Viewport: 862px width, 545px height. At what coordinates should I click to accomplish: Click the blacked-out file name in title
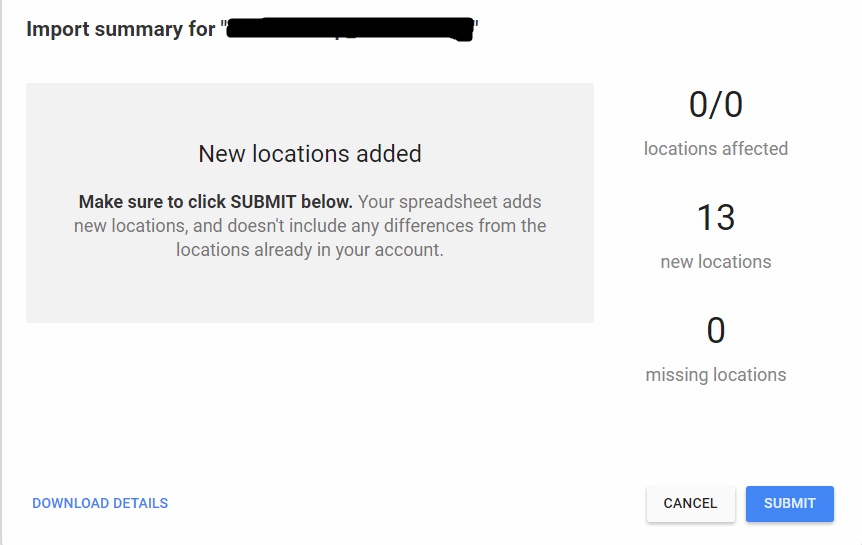pos(349,29)
